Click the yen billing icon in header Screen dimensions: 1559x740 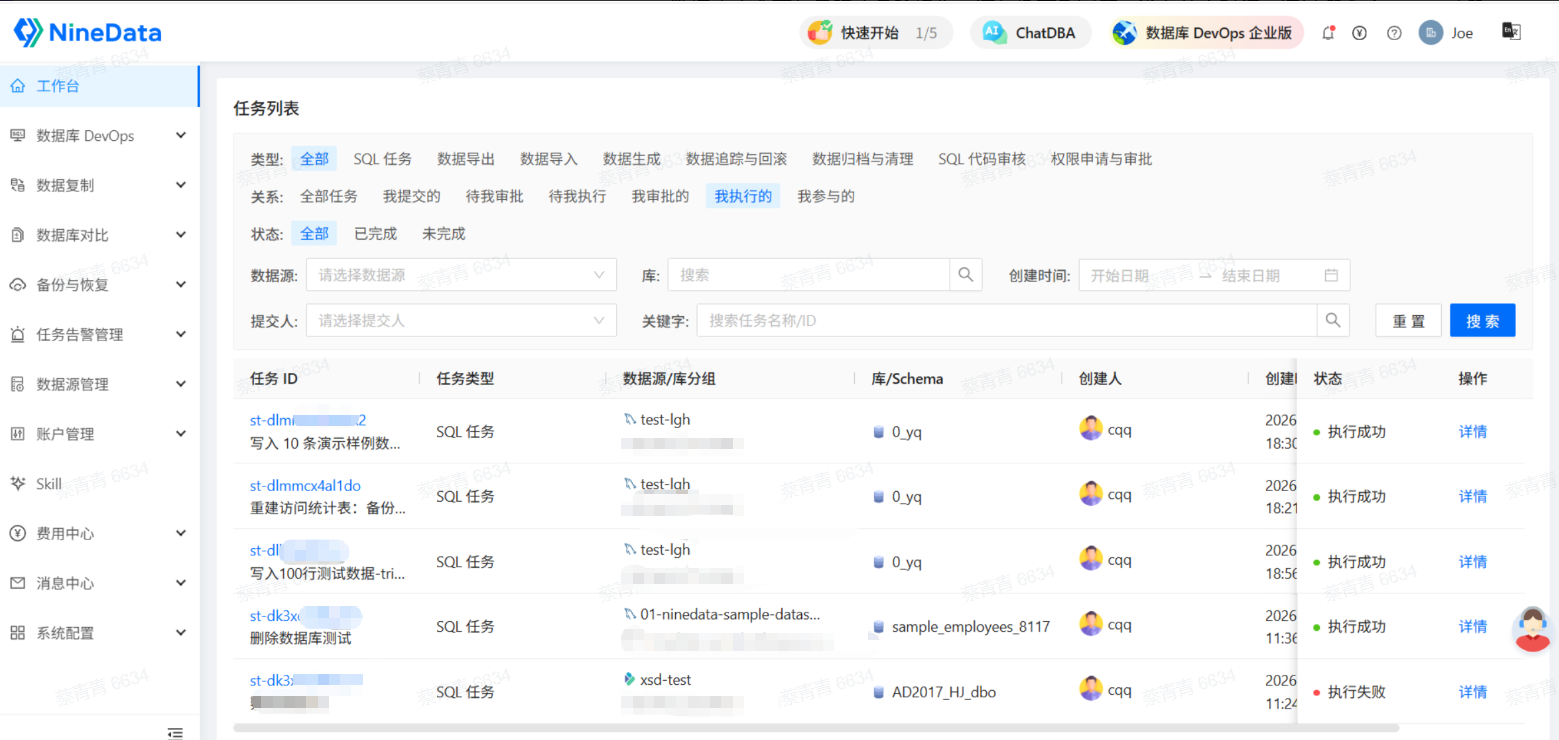[1359, 33]
